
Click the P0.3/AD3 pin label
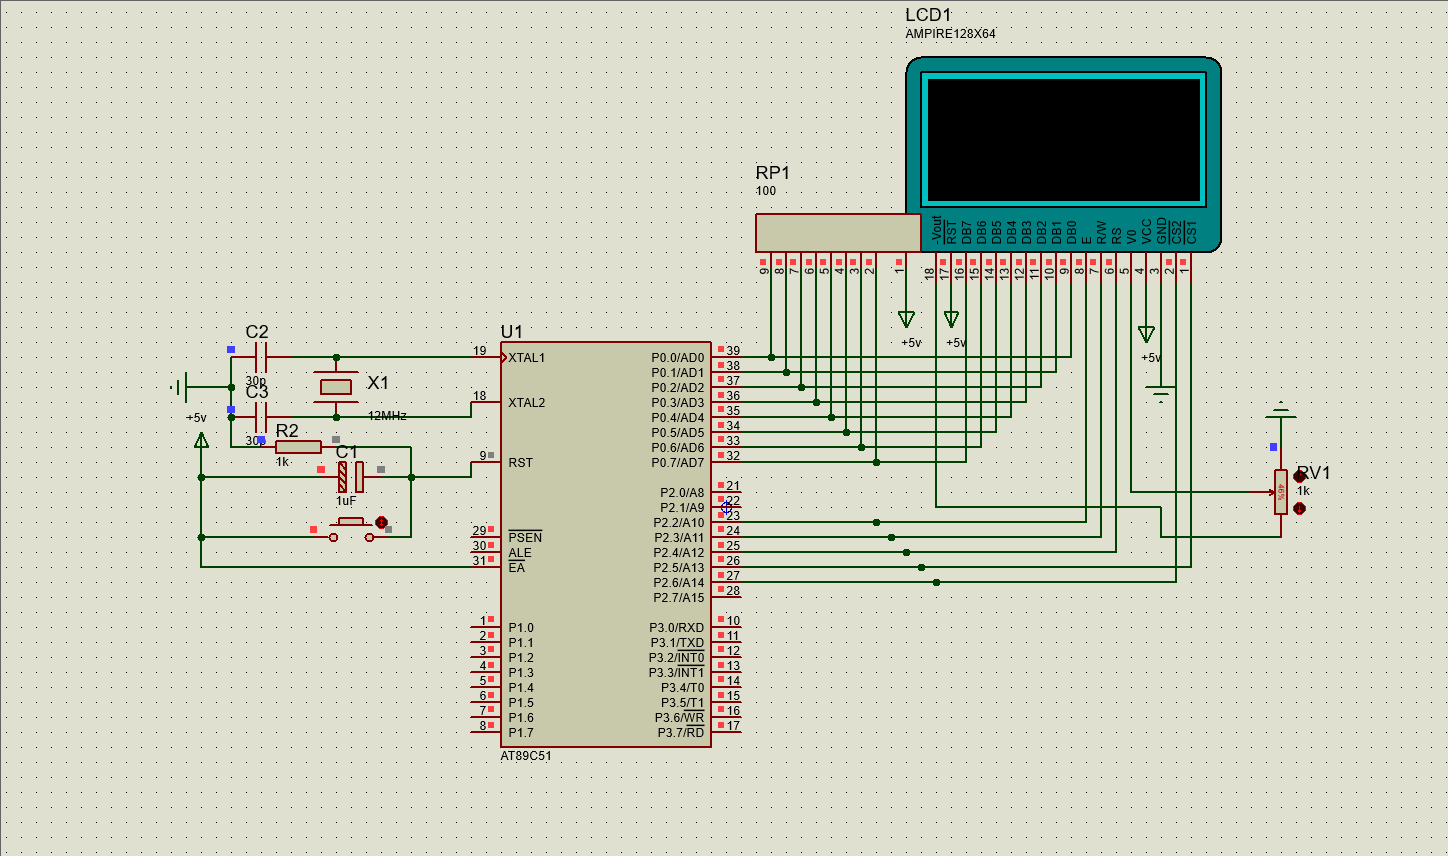[x=677, y=403]
